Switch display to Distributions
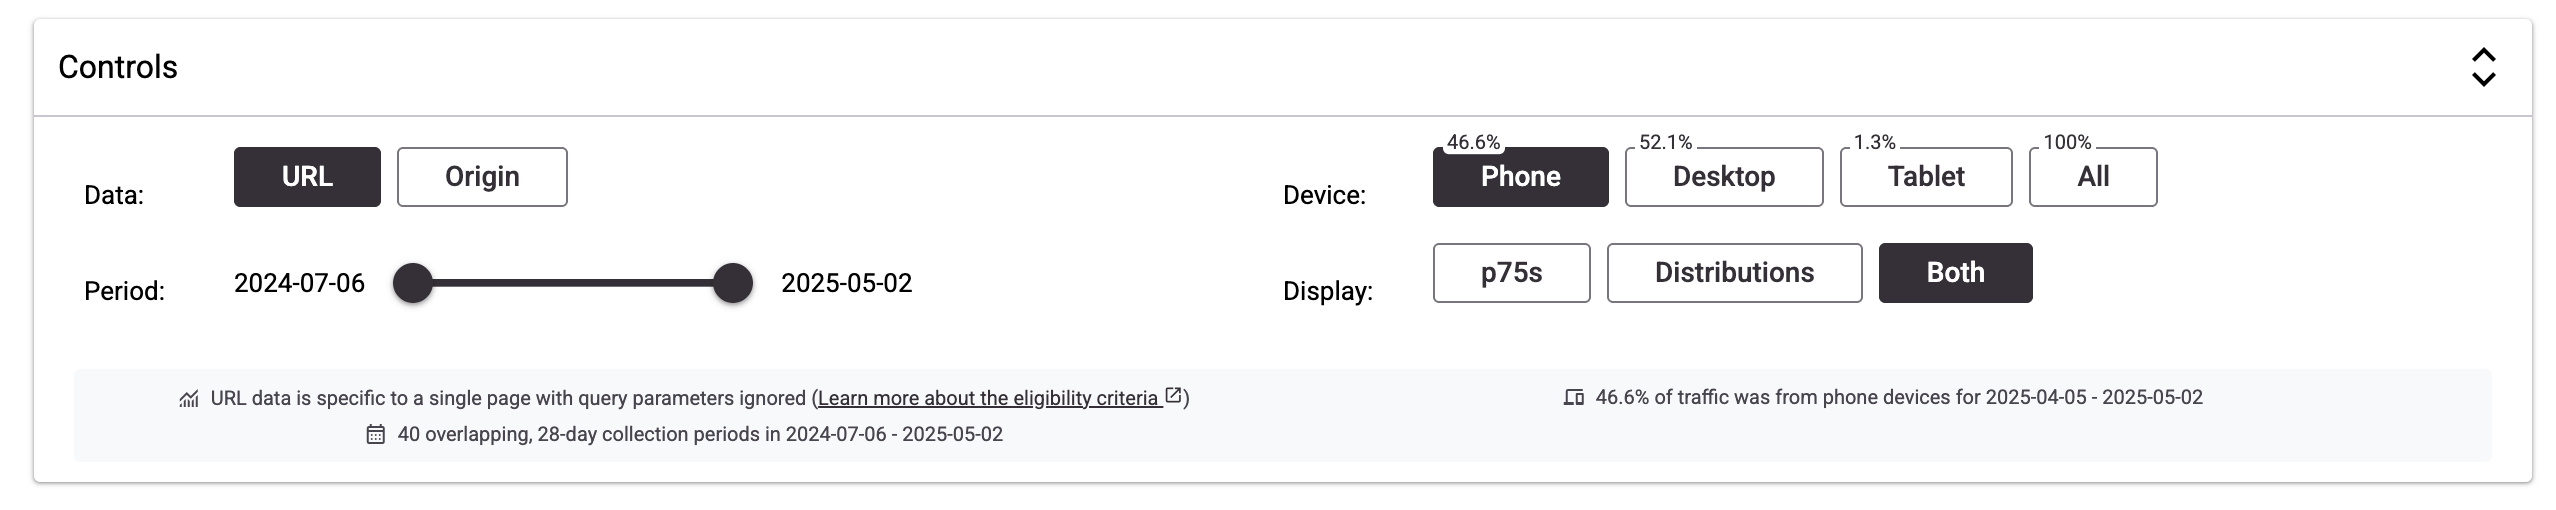 [x=1734, y=273]
